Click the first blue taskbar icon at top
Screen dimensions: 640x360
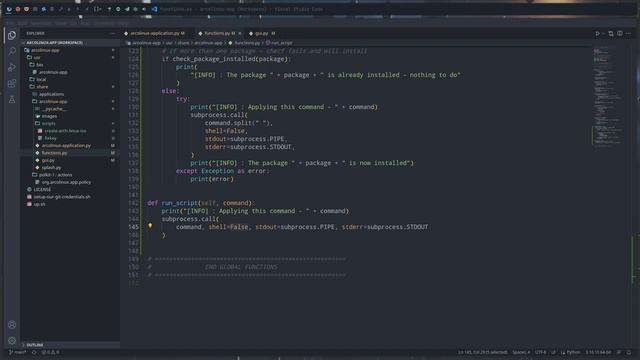[9, 9]
